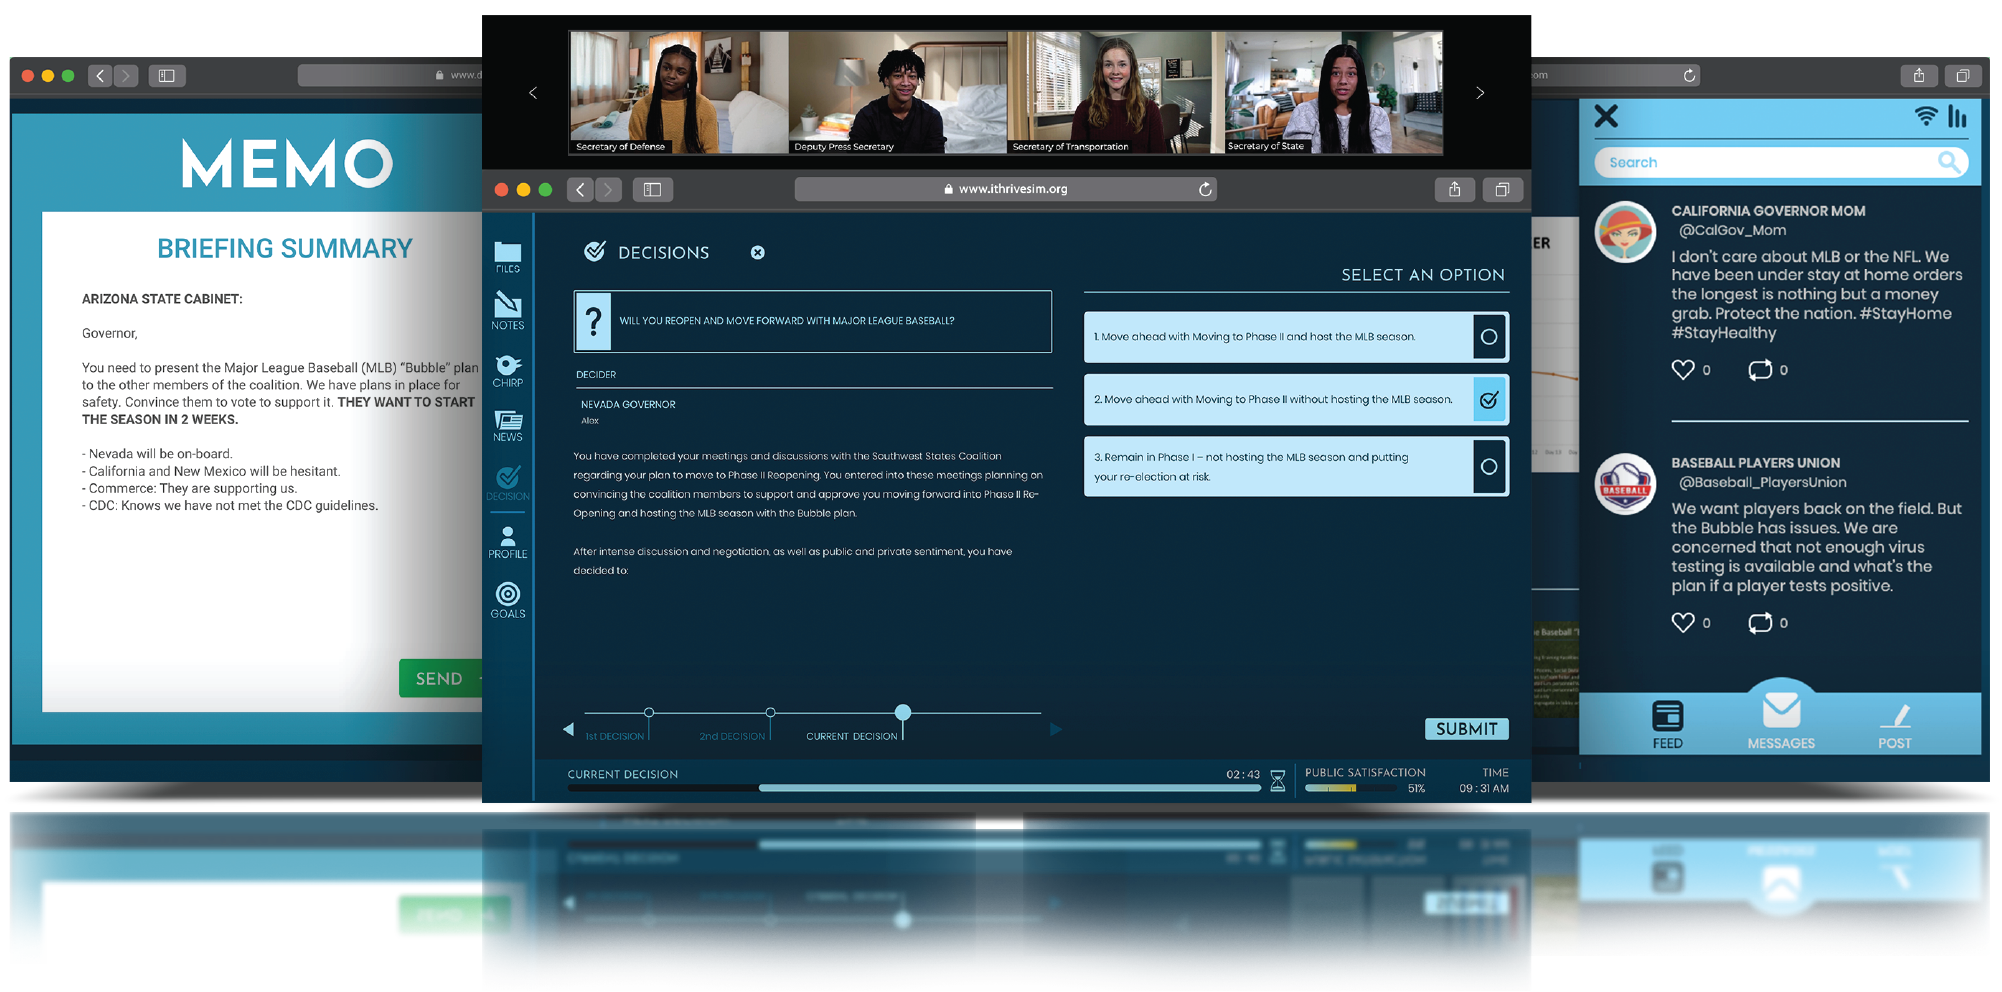Click the Chirp search field

[1781, 162]
